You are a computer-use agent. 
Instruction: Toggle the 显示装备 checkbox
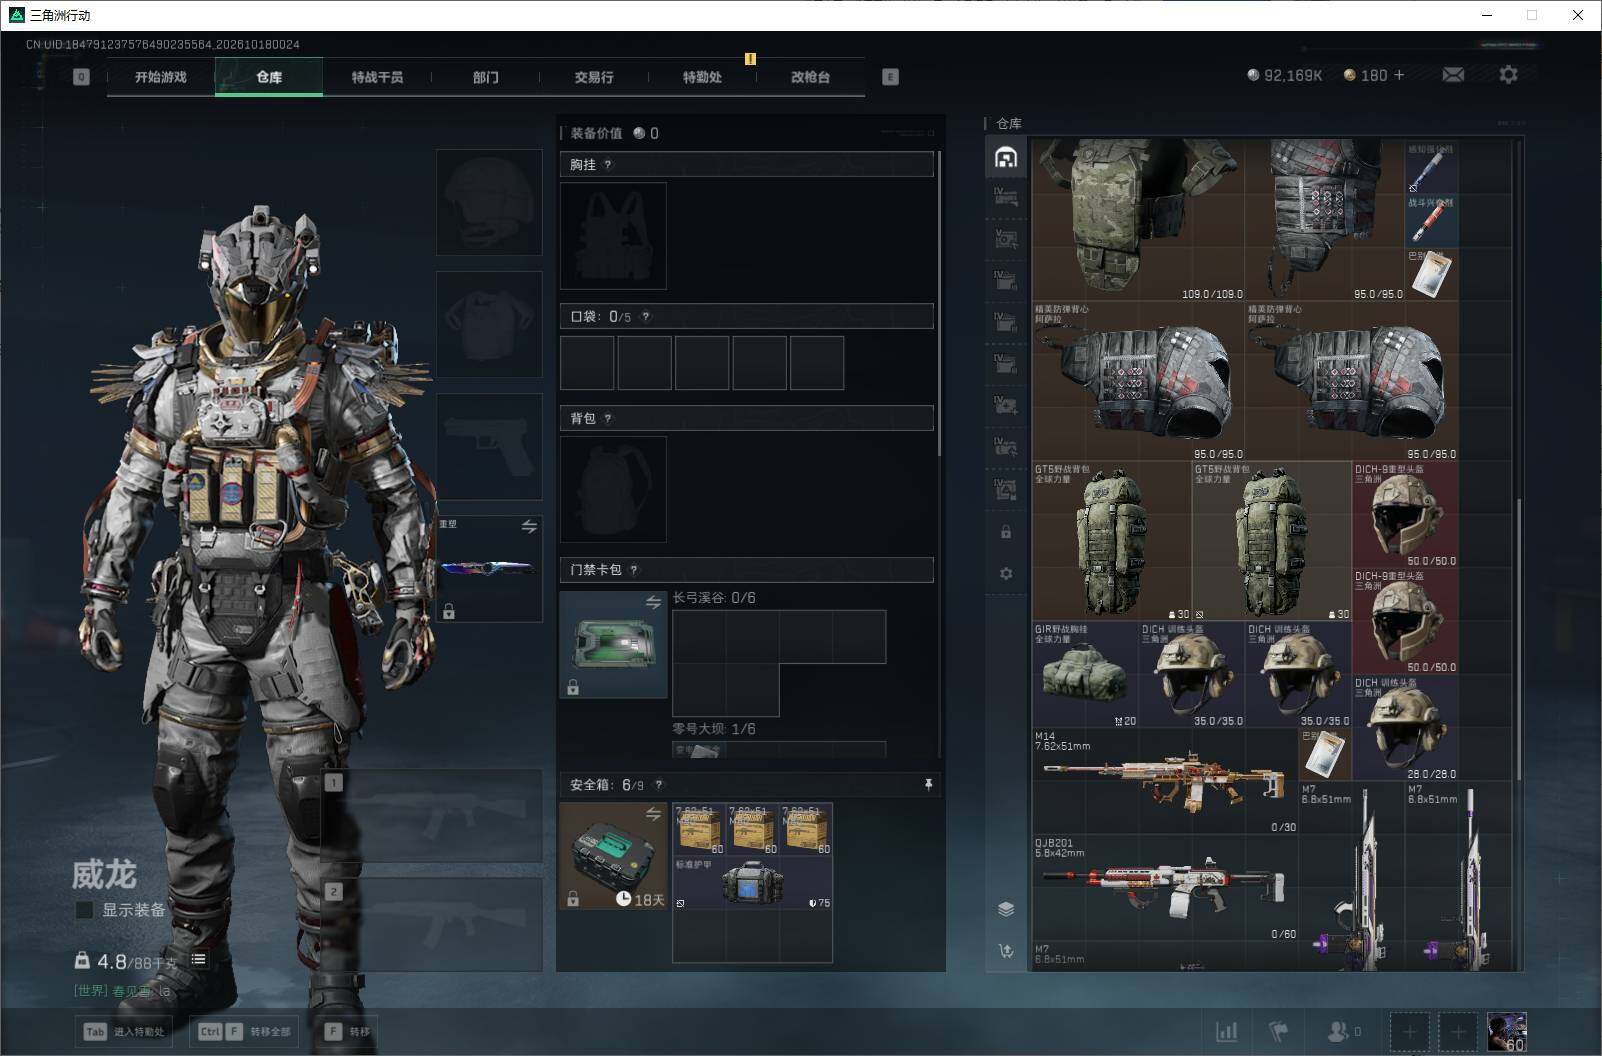[85, 910]
